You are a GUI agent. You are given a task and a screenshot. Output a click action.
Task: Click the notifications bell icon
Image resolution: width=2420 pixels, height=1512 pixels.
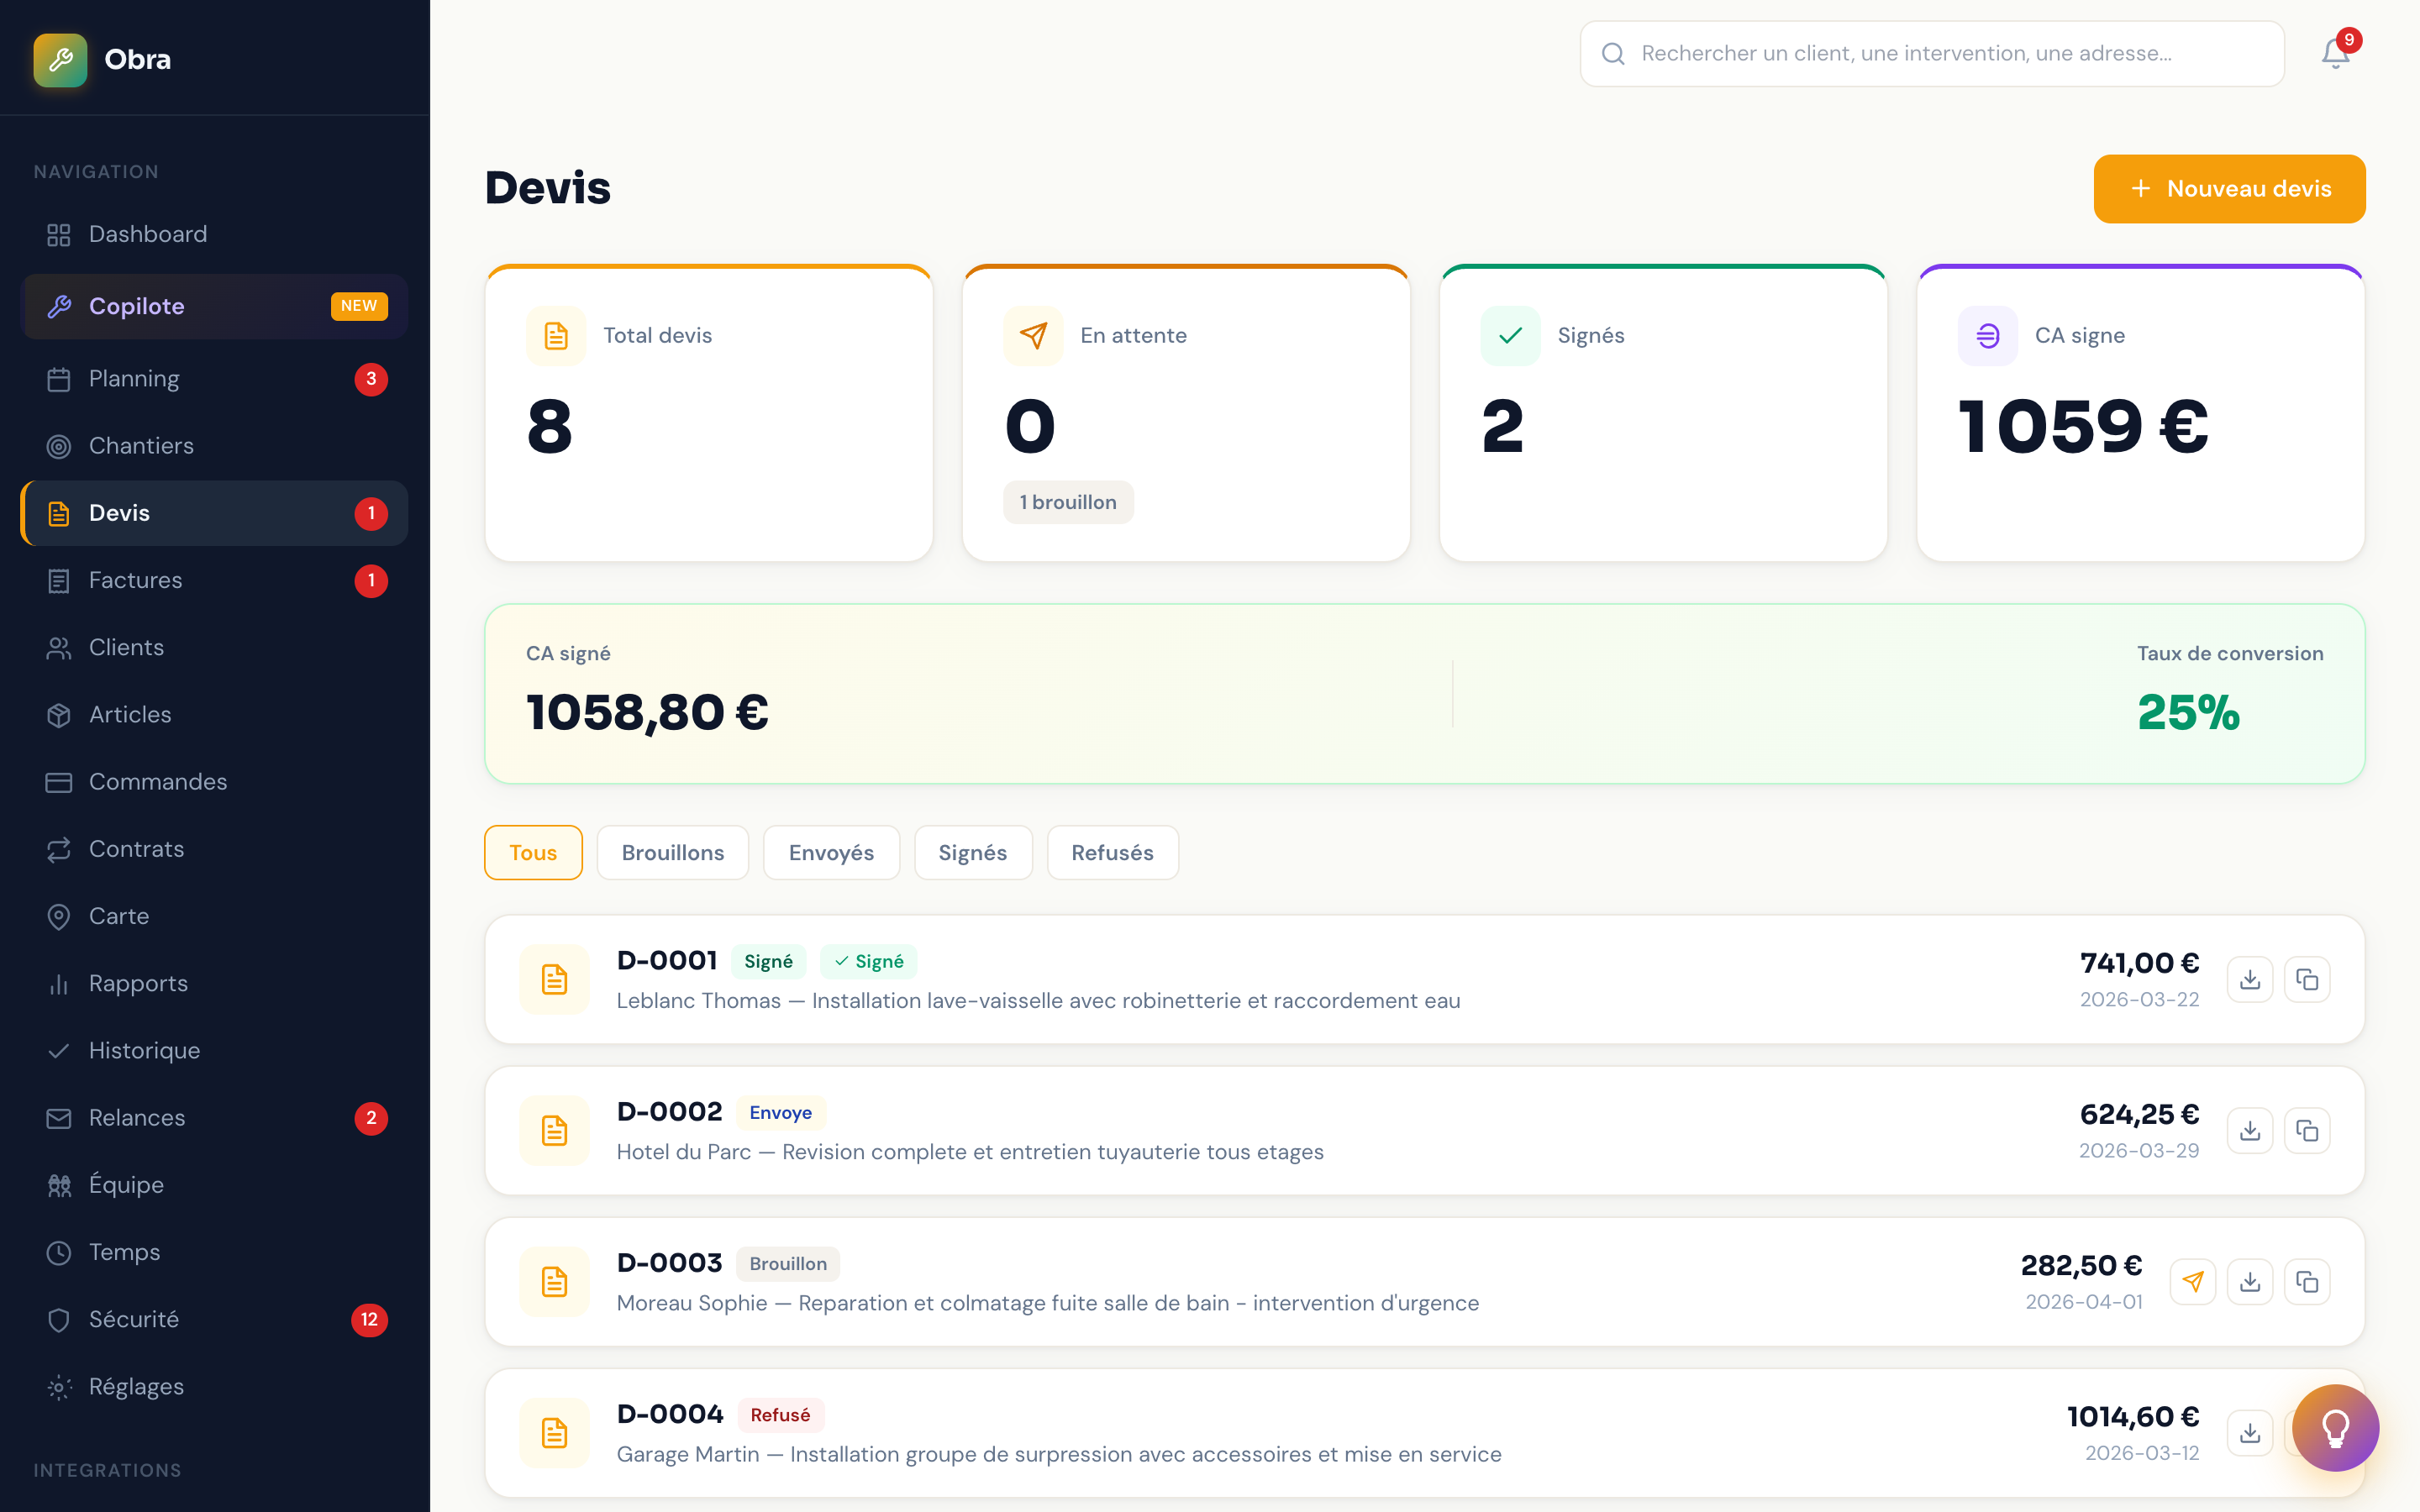coord(2334,54)
